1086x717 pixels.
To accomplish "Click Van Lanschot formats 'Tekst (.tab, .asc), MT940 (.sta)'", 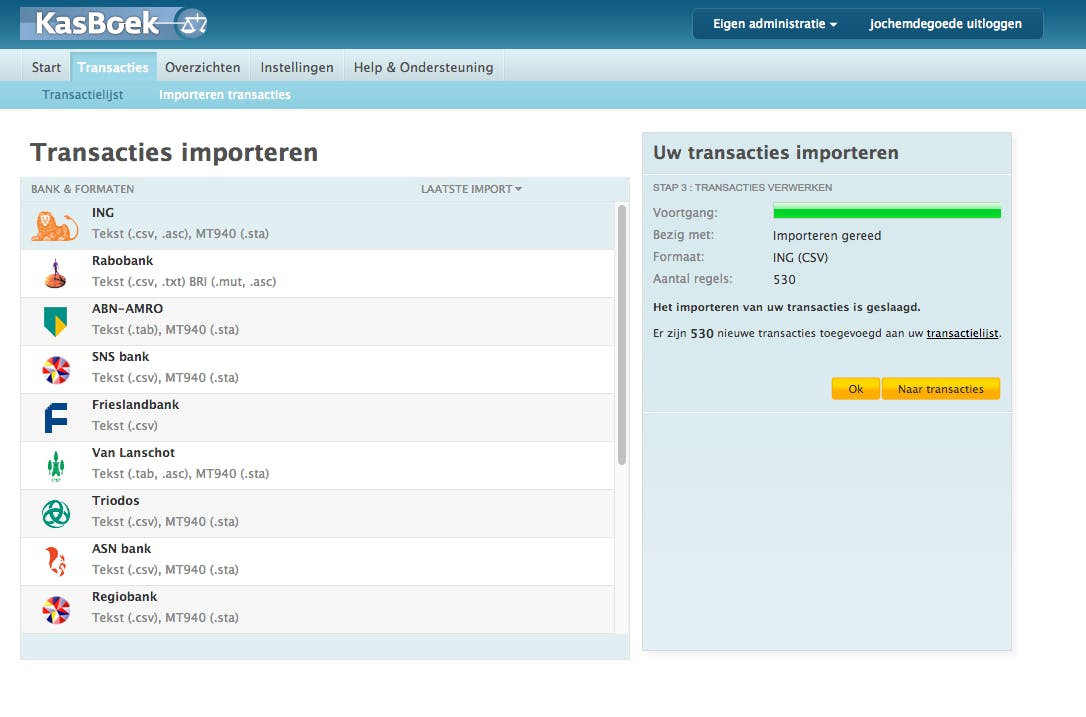I will pos(181,474).
